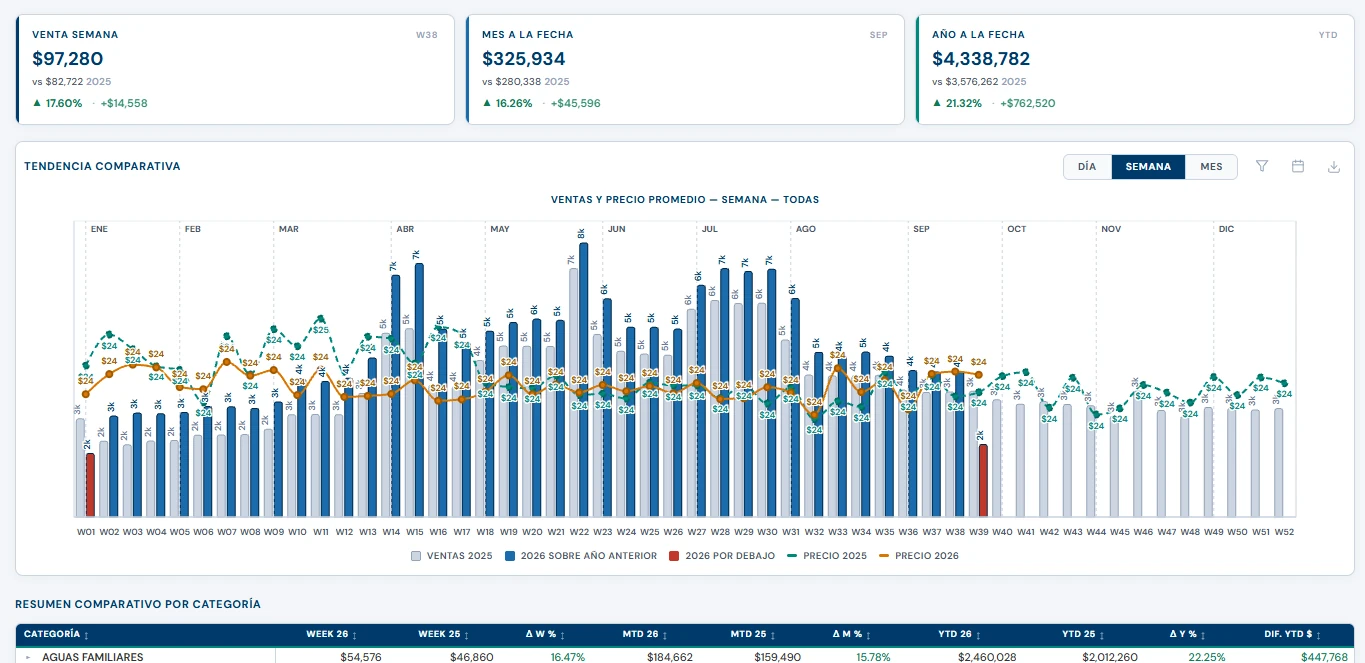This screenshot has width=1365, height=663.
Task: Click the W52 axis label
Action: (x=1284, y=532)
